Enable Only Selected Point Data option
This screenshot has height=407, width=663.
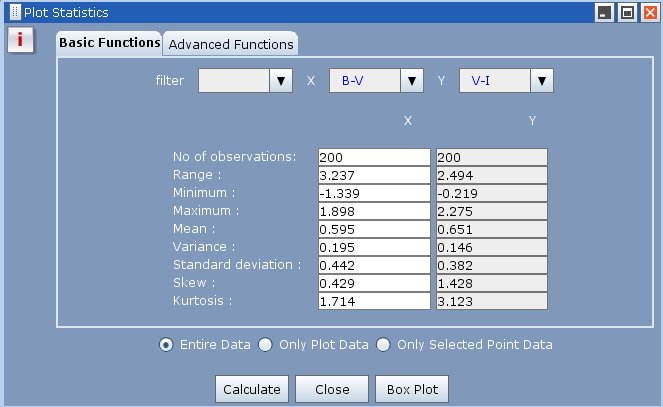[x=383, y=345]
